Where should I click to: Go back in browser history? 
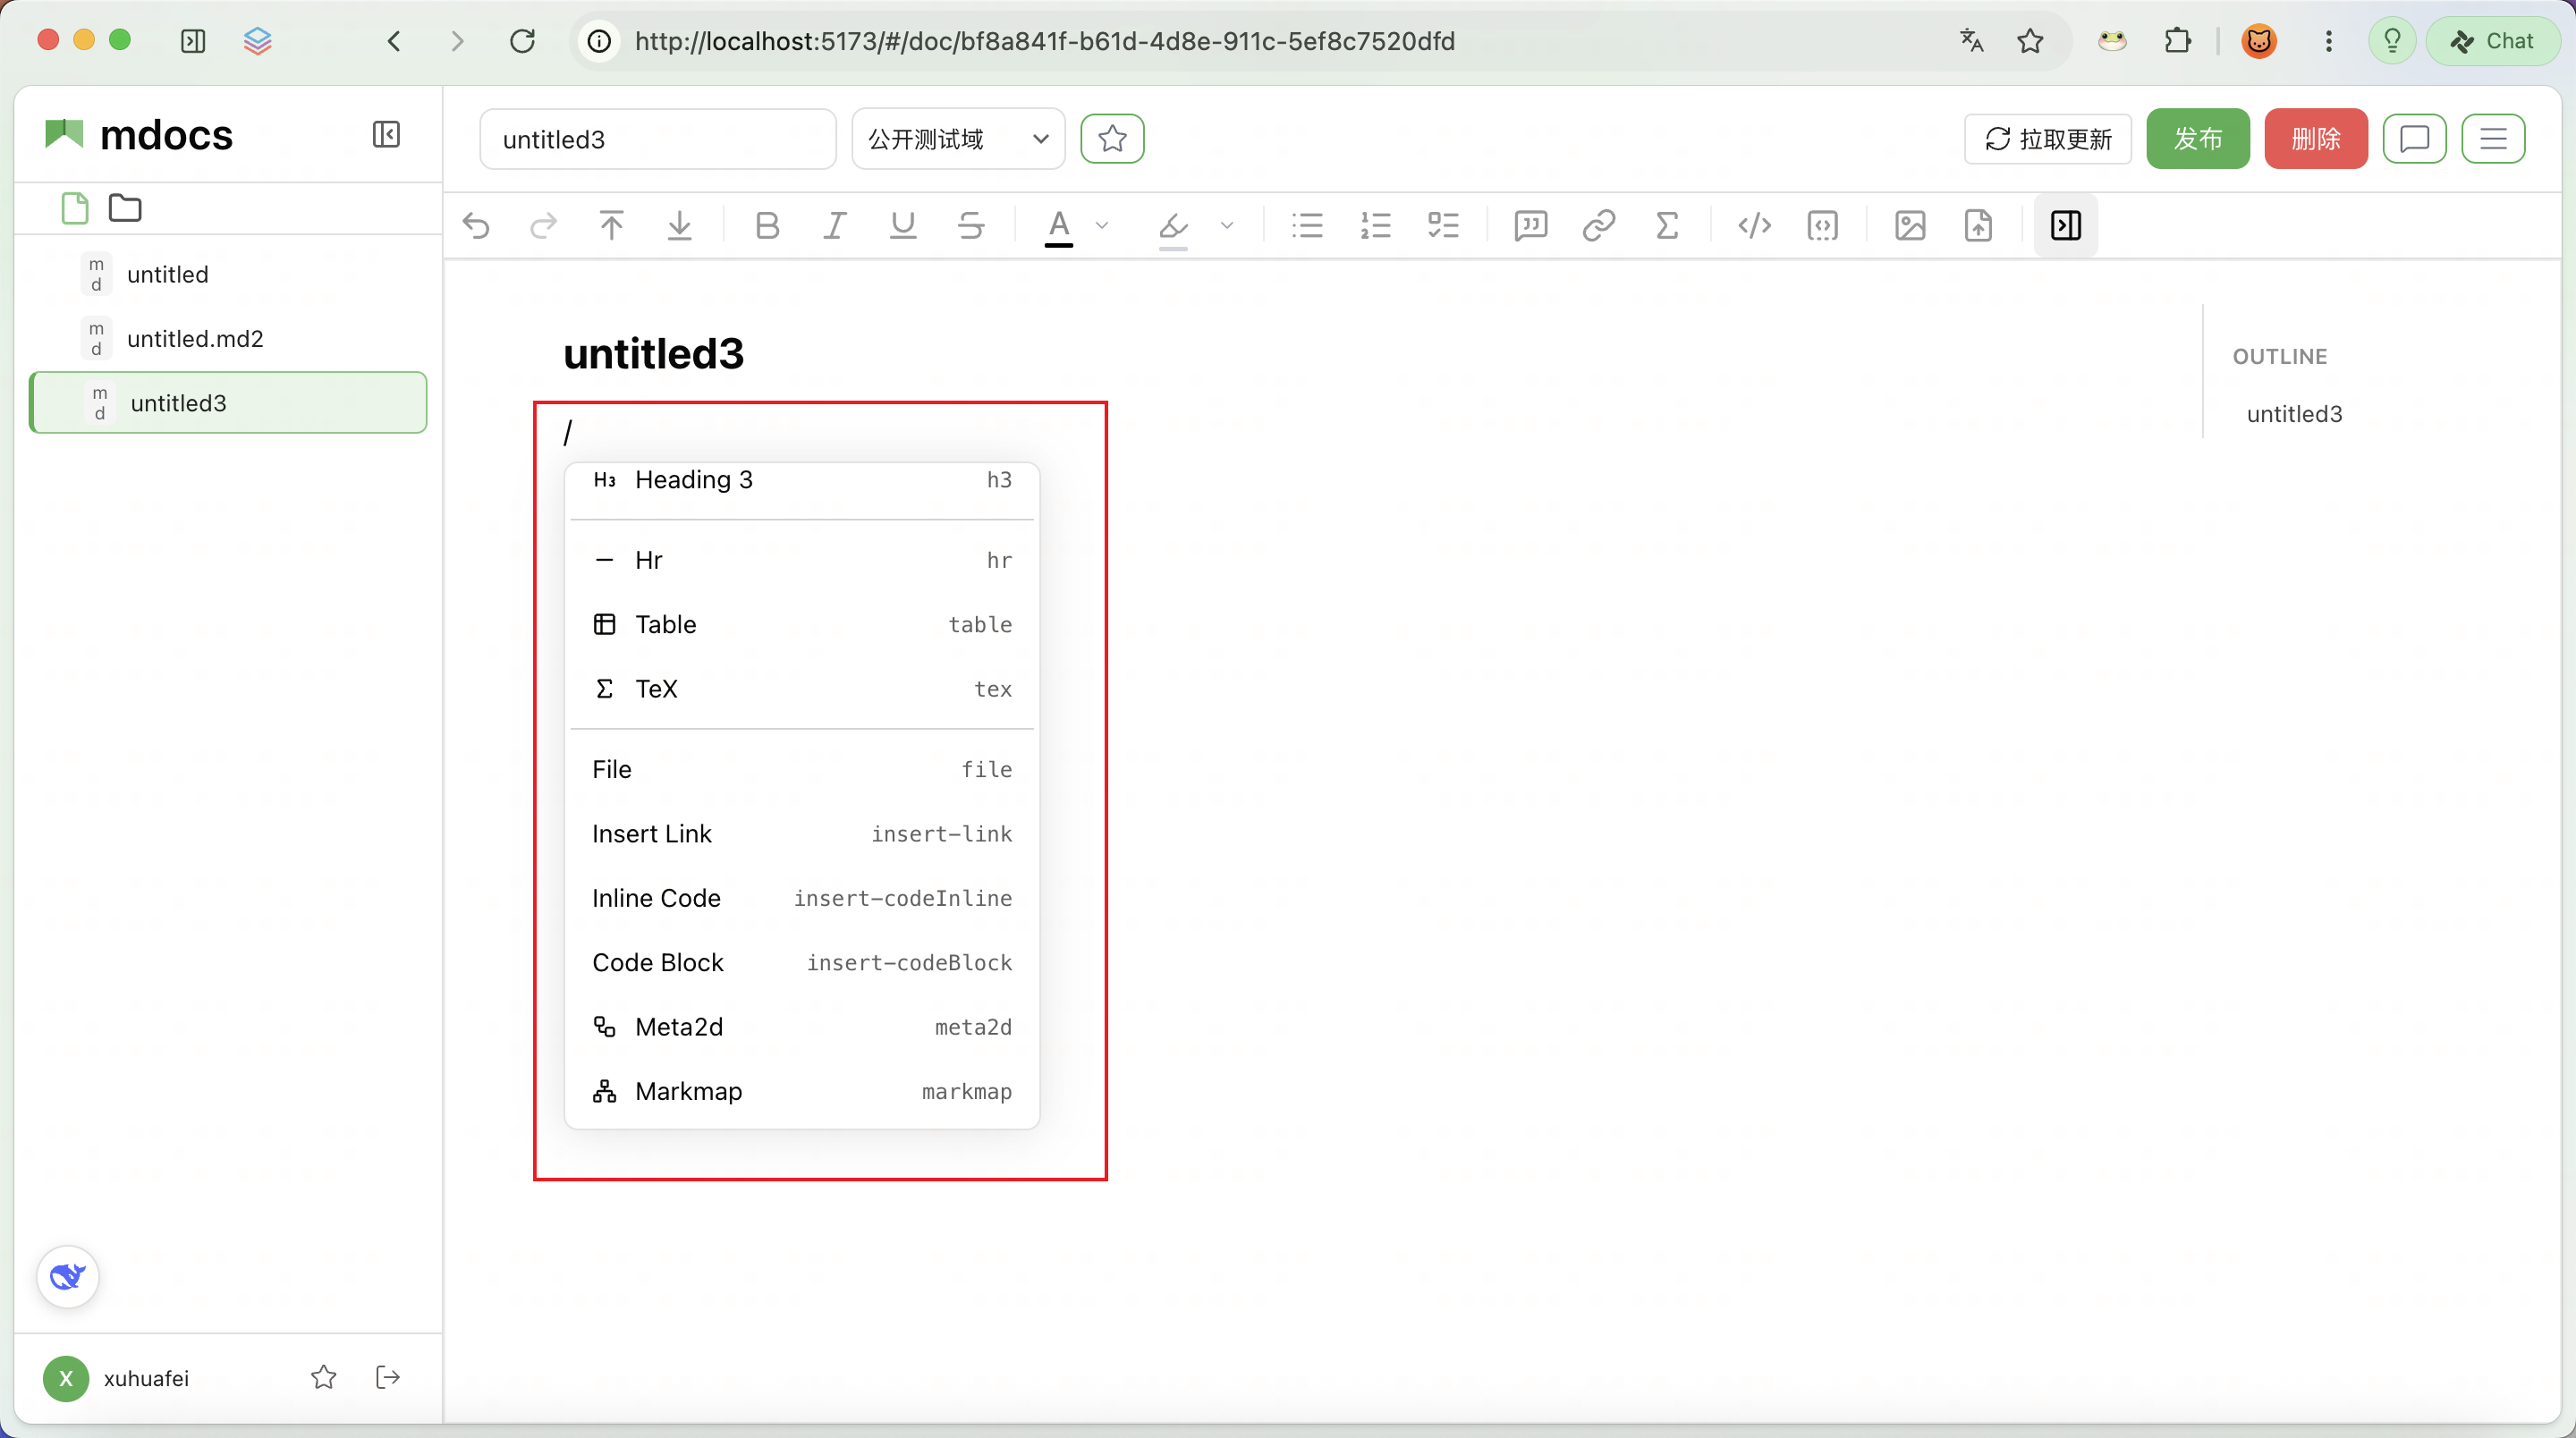394,41
